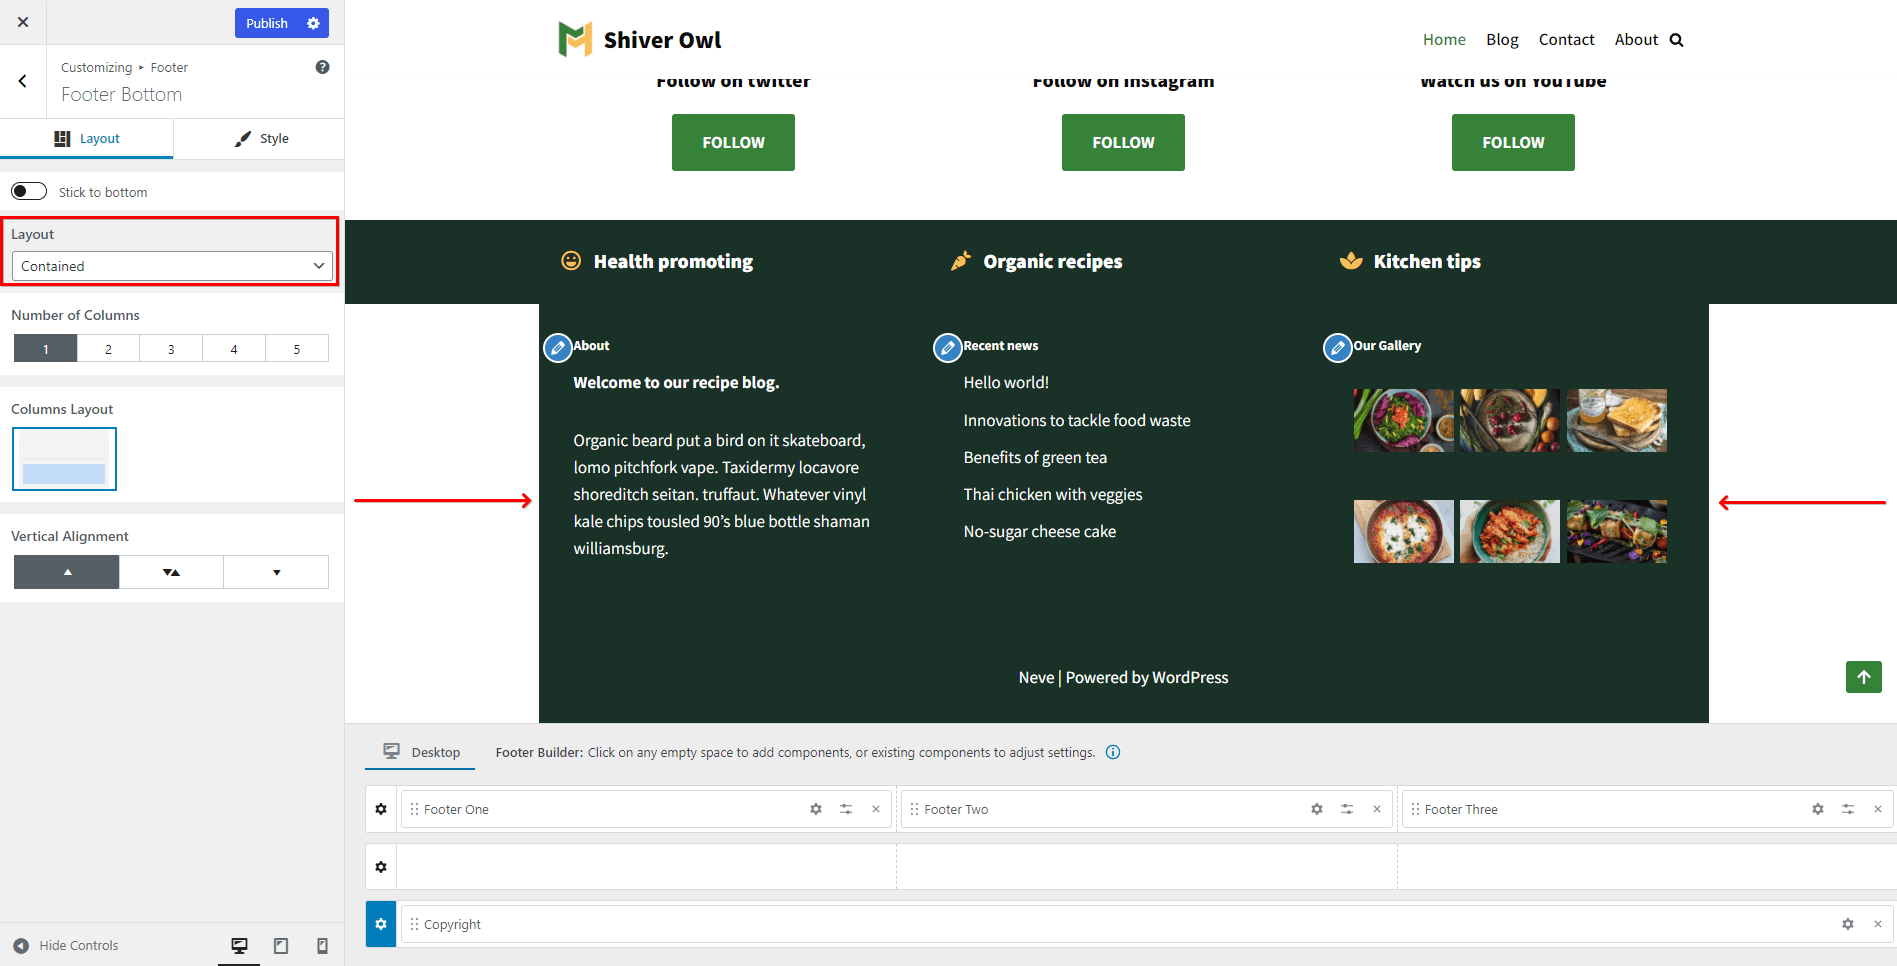This screenshot has height=966, width=1897.
Task: Remove the Footer Two component
Action: 1377,809
